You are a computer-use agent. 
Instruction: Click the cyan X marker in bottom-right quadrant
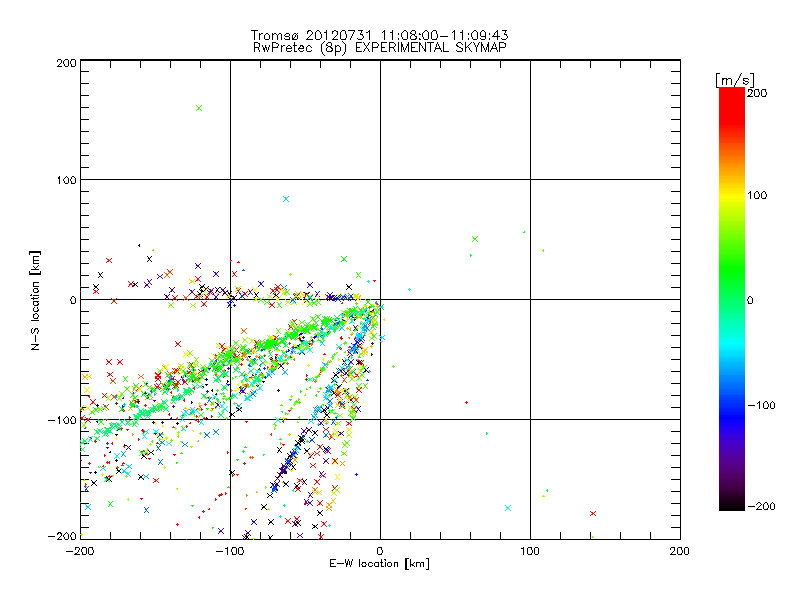[x=508, y=508]
